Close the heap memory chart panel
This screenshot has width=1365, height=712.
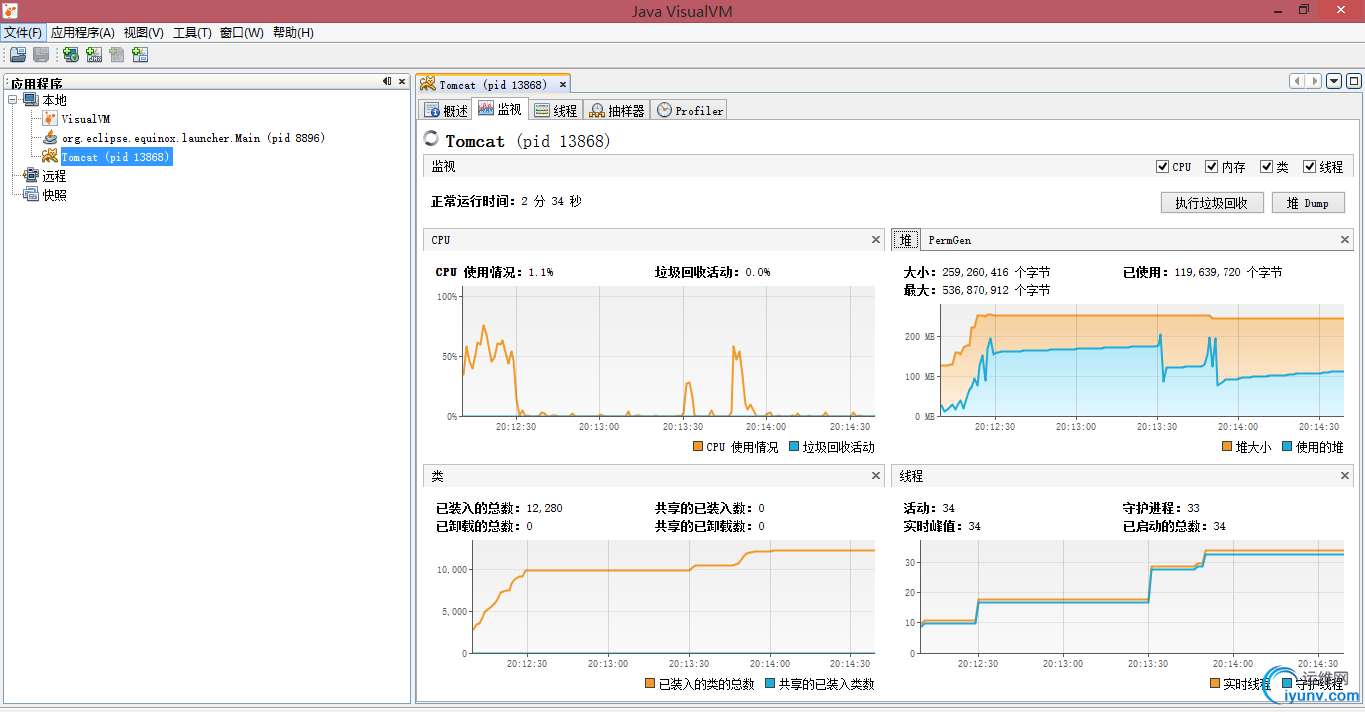click(1345, 240)
